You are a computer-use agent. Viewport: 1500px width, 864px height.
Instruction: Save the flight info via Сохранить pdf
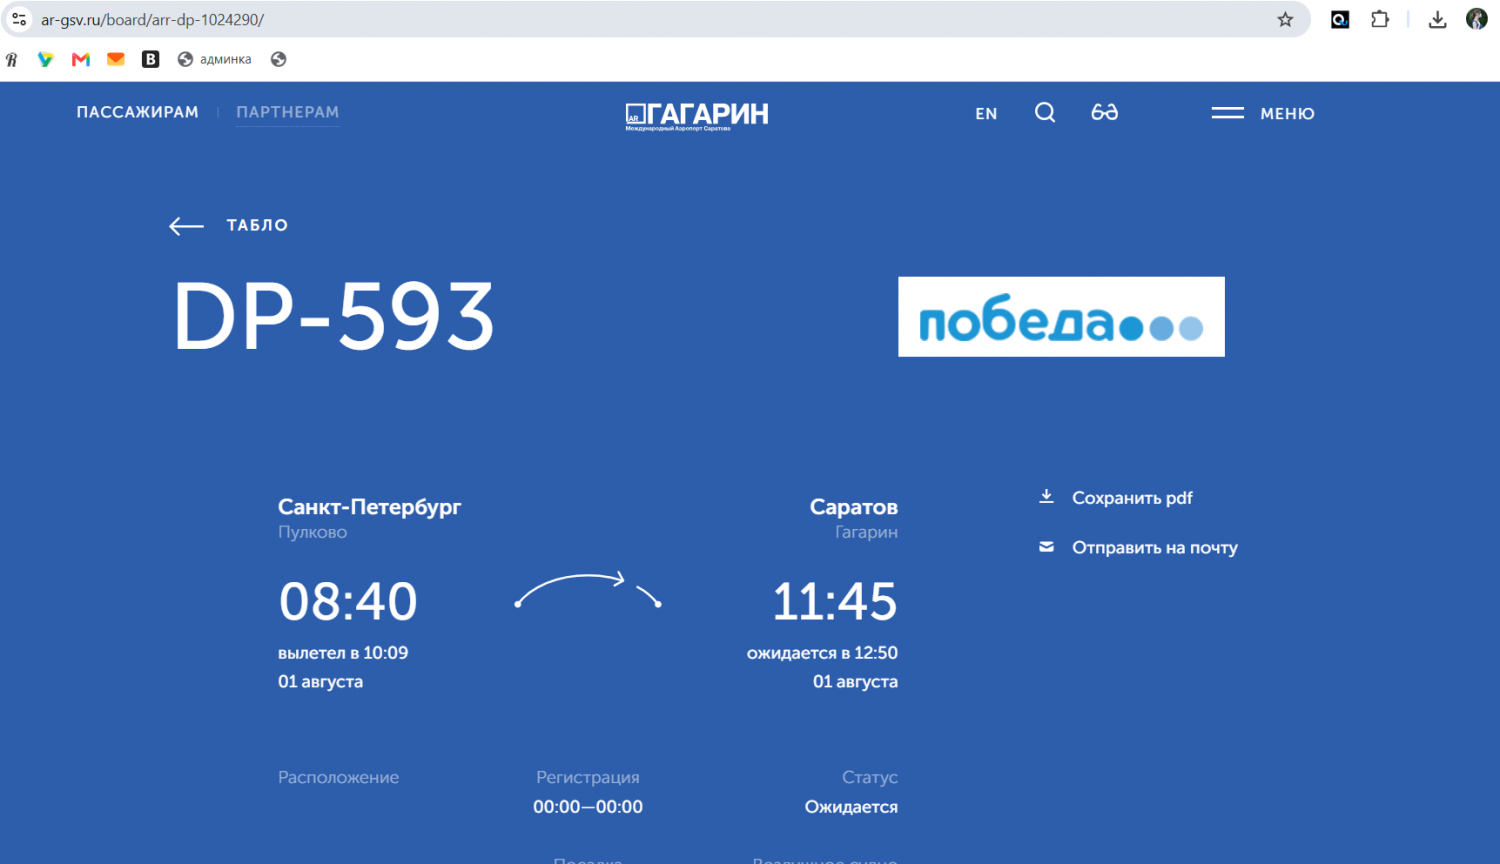(x=1132, y=498)
